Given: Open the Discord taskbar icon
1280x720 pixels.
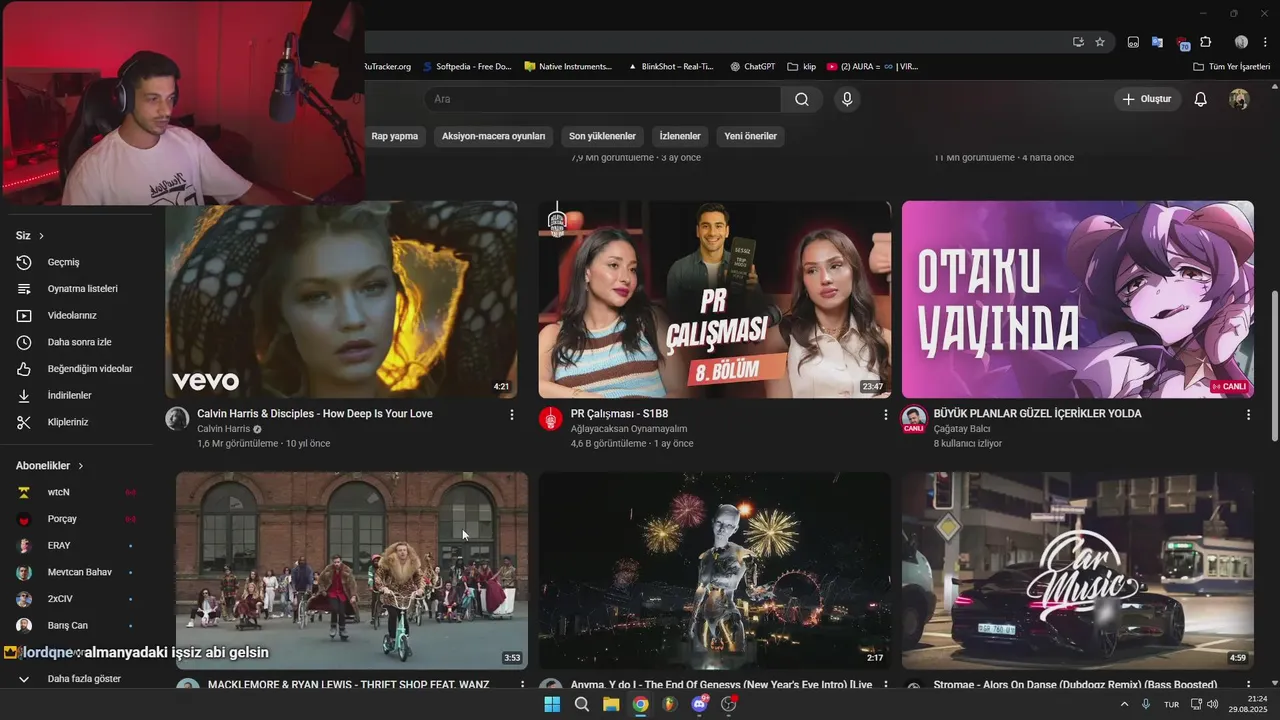Looking at the screenshot, I should tap(699, 704).
